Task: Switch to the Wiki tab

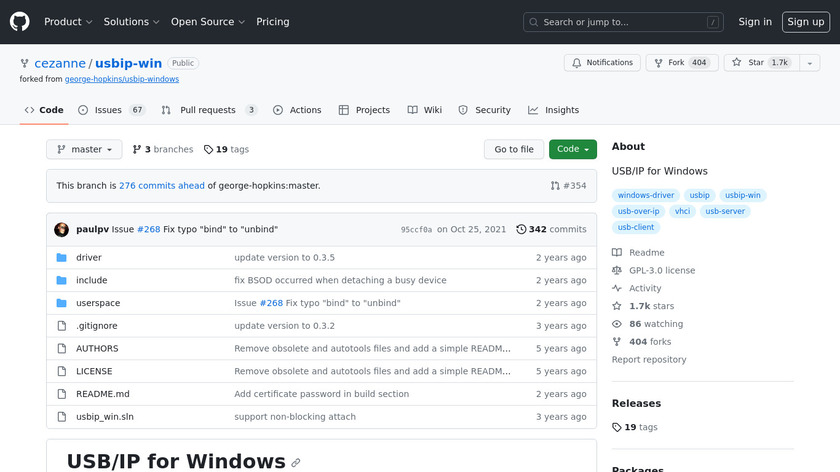Action: 425,110
